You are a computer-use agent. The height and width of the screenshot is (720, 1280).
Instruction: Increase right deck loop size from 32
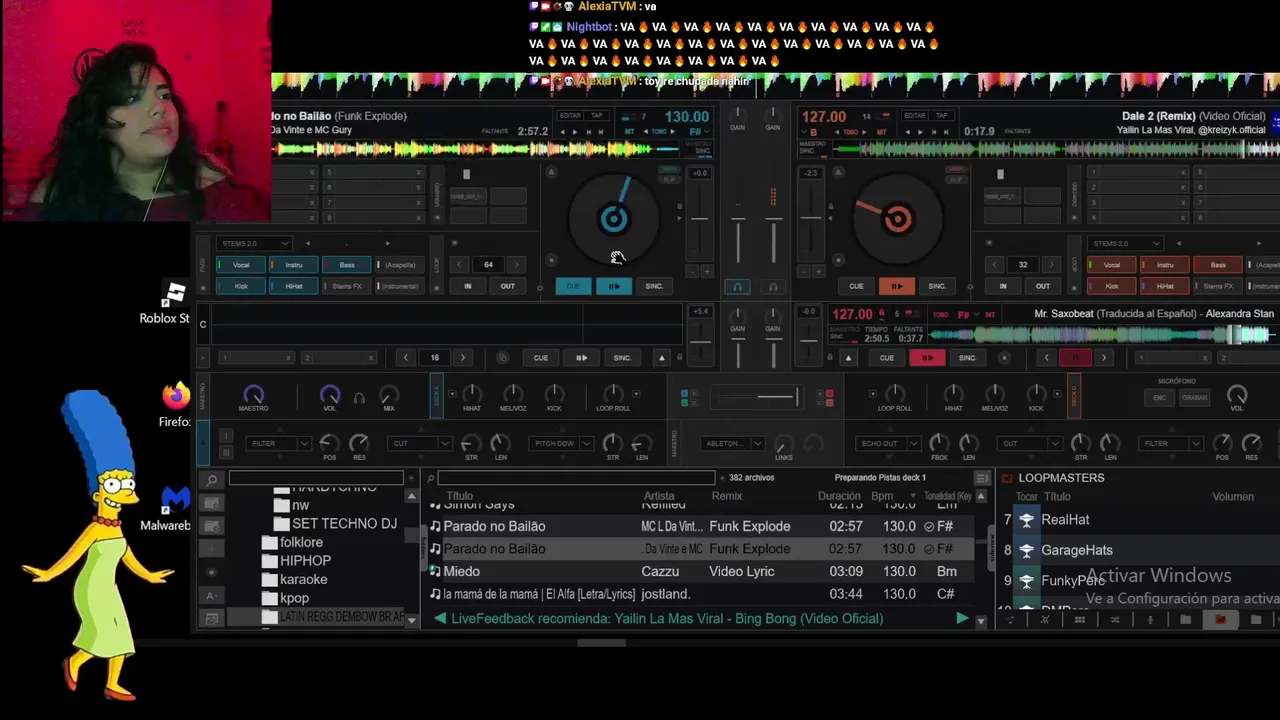coord(1051,265)
